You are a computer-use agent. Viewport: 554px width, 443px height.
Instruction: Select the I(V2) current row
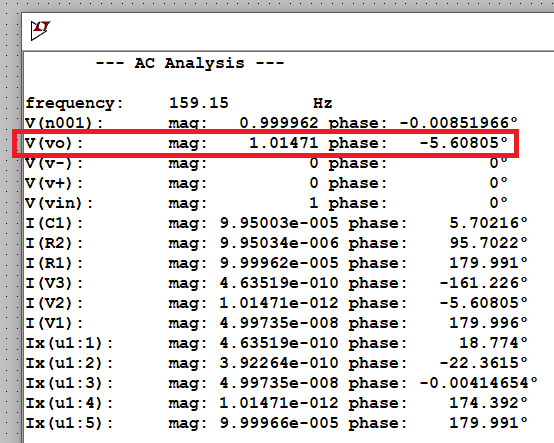tap(276, 303)
